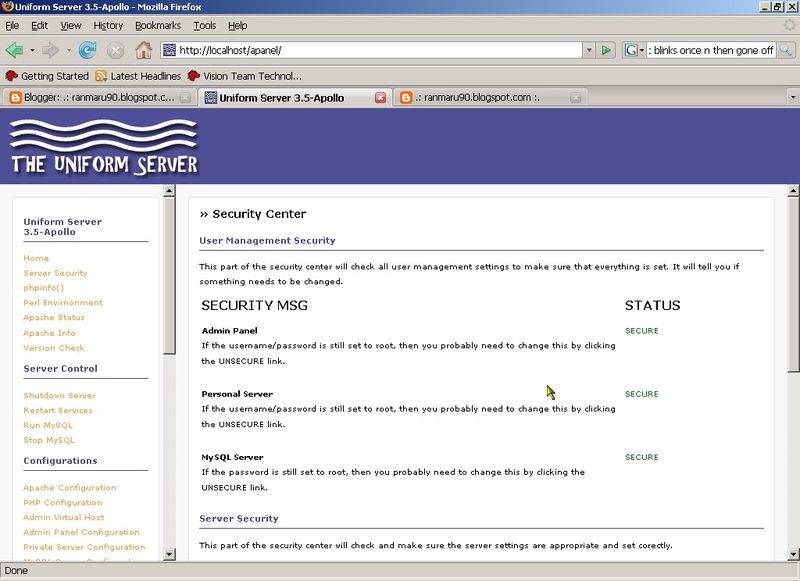Click the main page scrollbar thumb

click(793, 285)
